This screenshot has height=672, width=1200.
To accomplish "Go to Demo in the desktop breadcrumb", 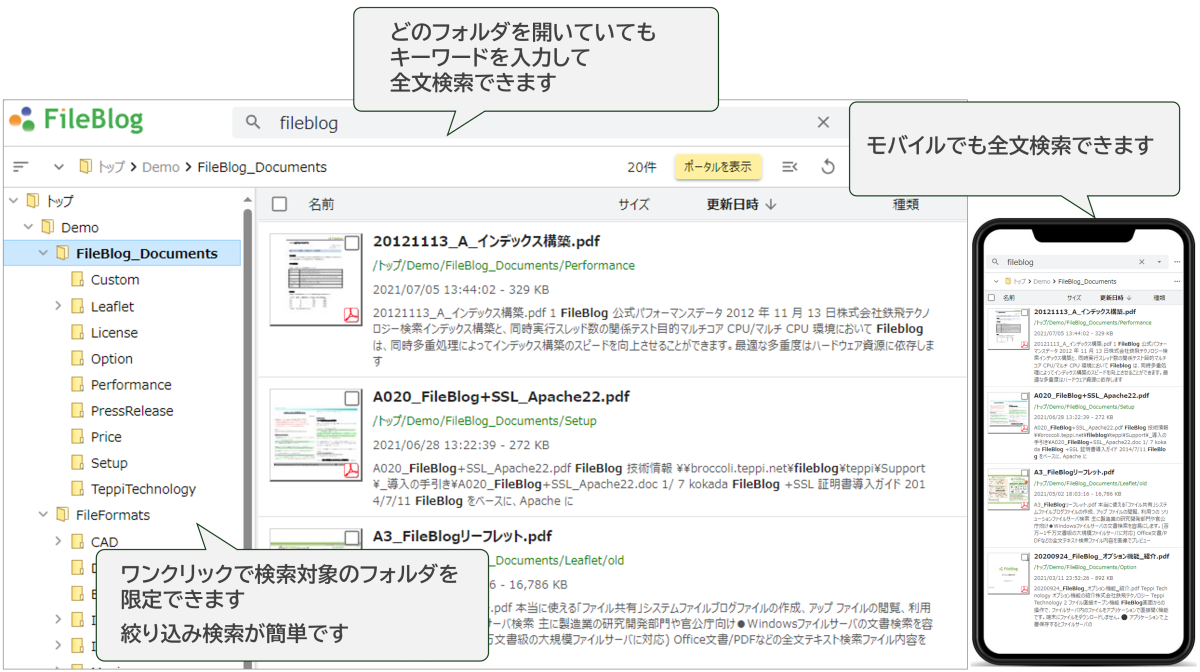I will 161,167.
